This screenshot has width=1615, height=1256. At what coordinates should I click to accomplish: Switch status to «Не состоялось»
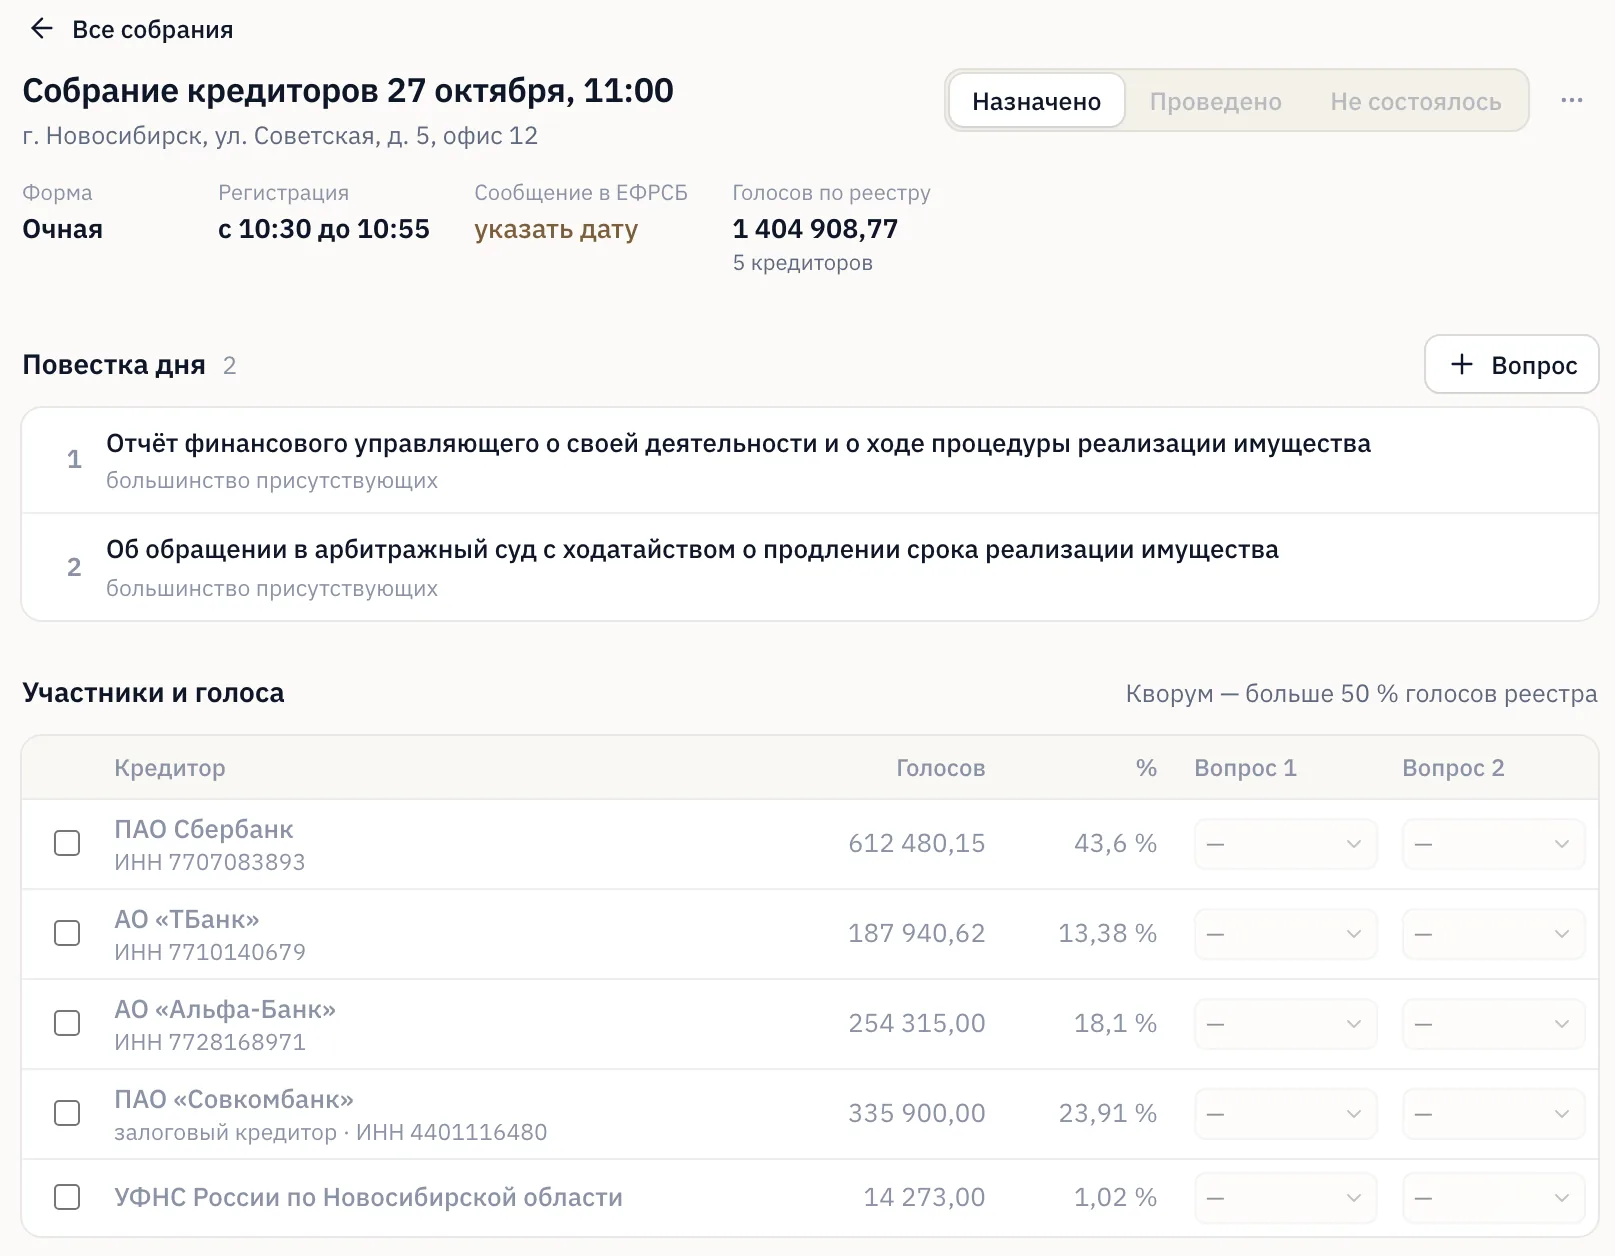(x=1415, y=101)
